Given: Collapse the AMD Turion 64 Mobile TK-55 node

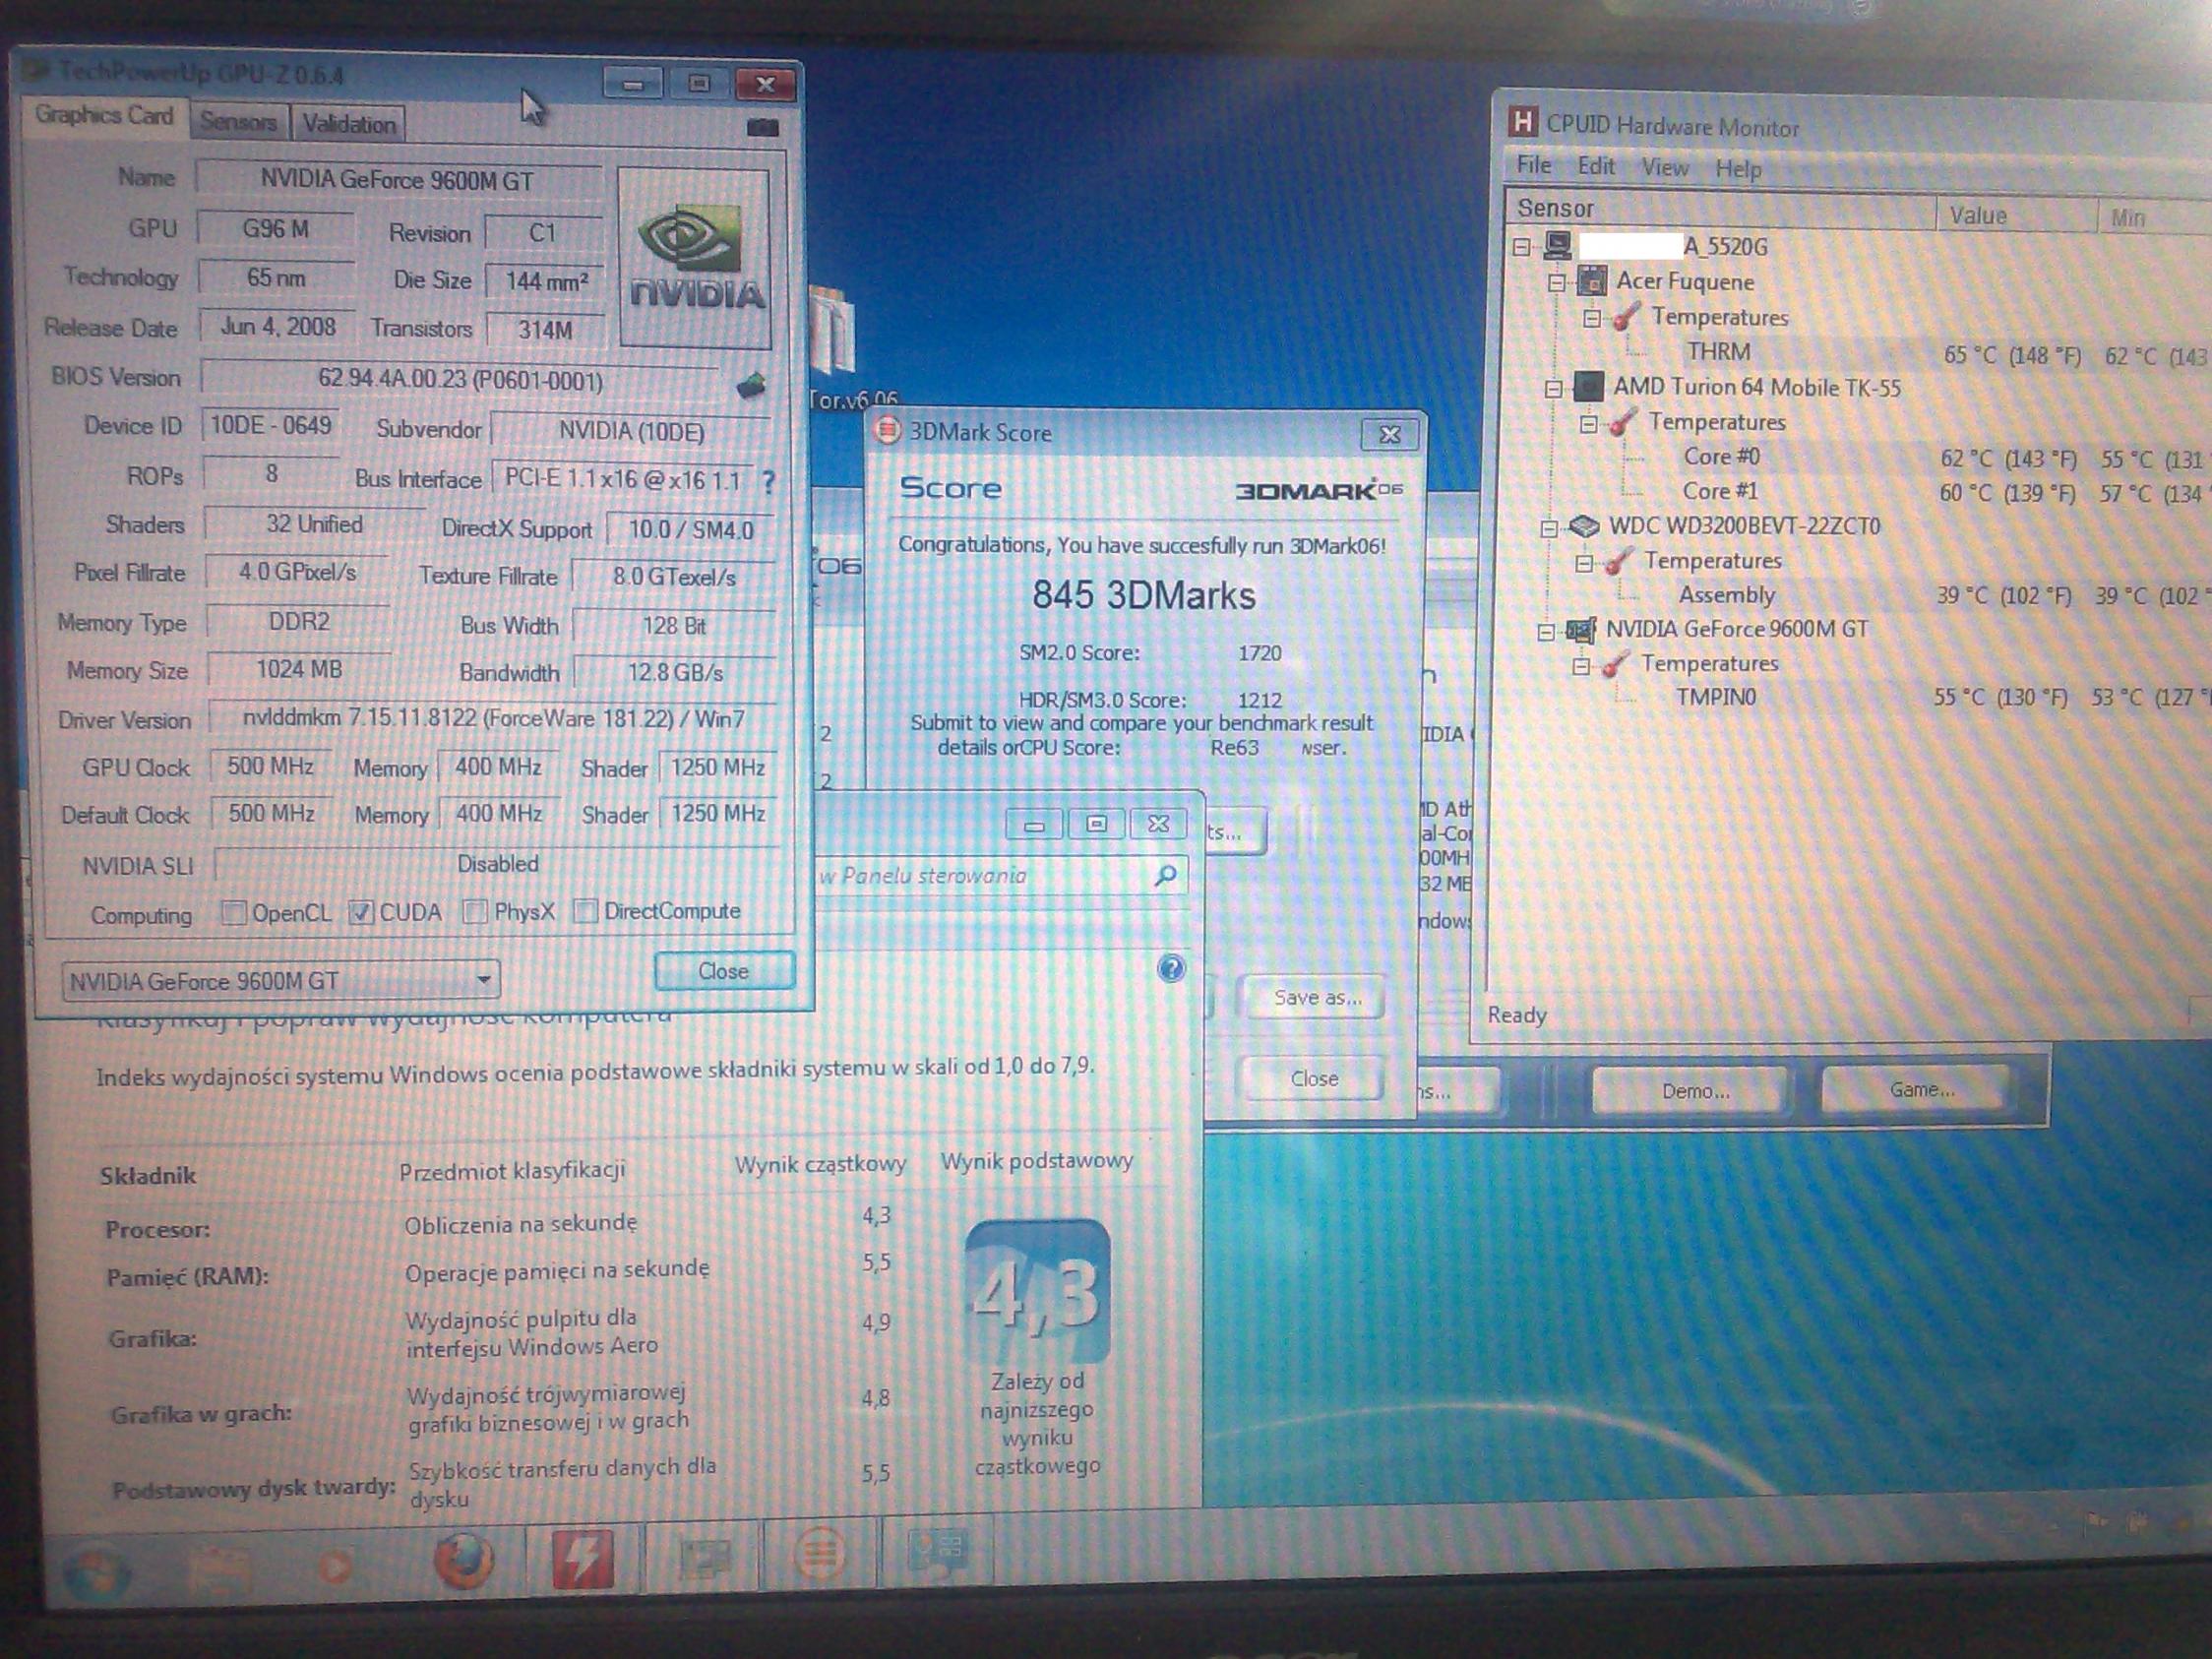Looking at the screenshot, I should (x=1554, y=388).
